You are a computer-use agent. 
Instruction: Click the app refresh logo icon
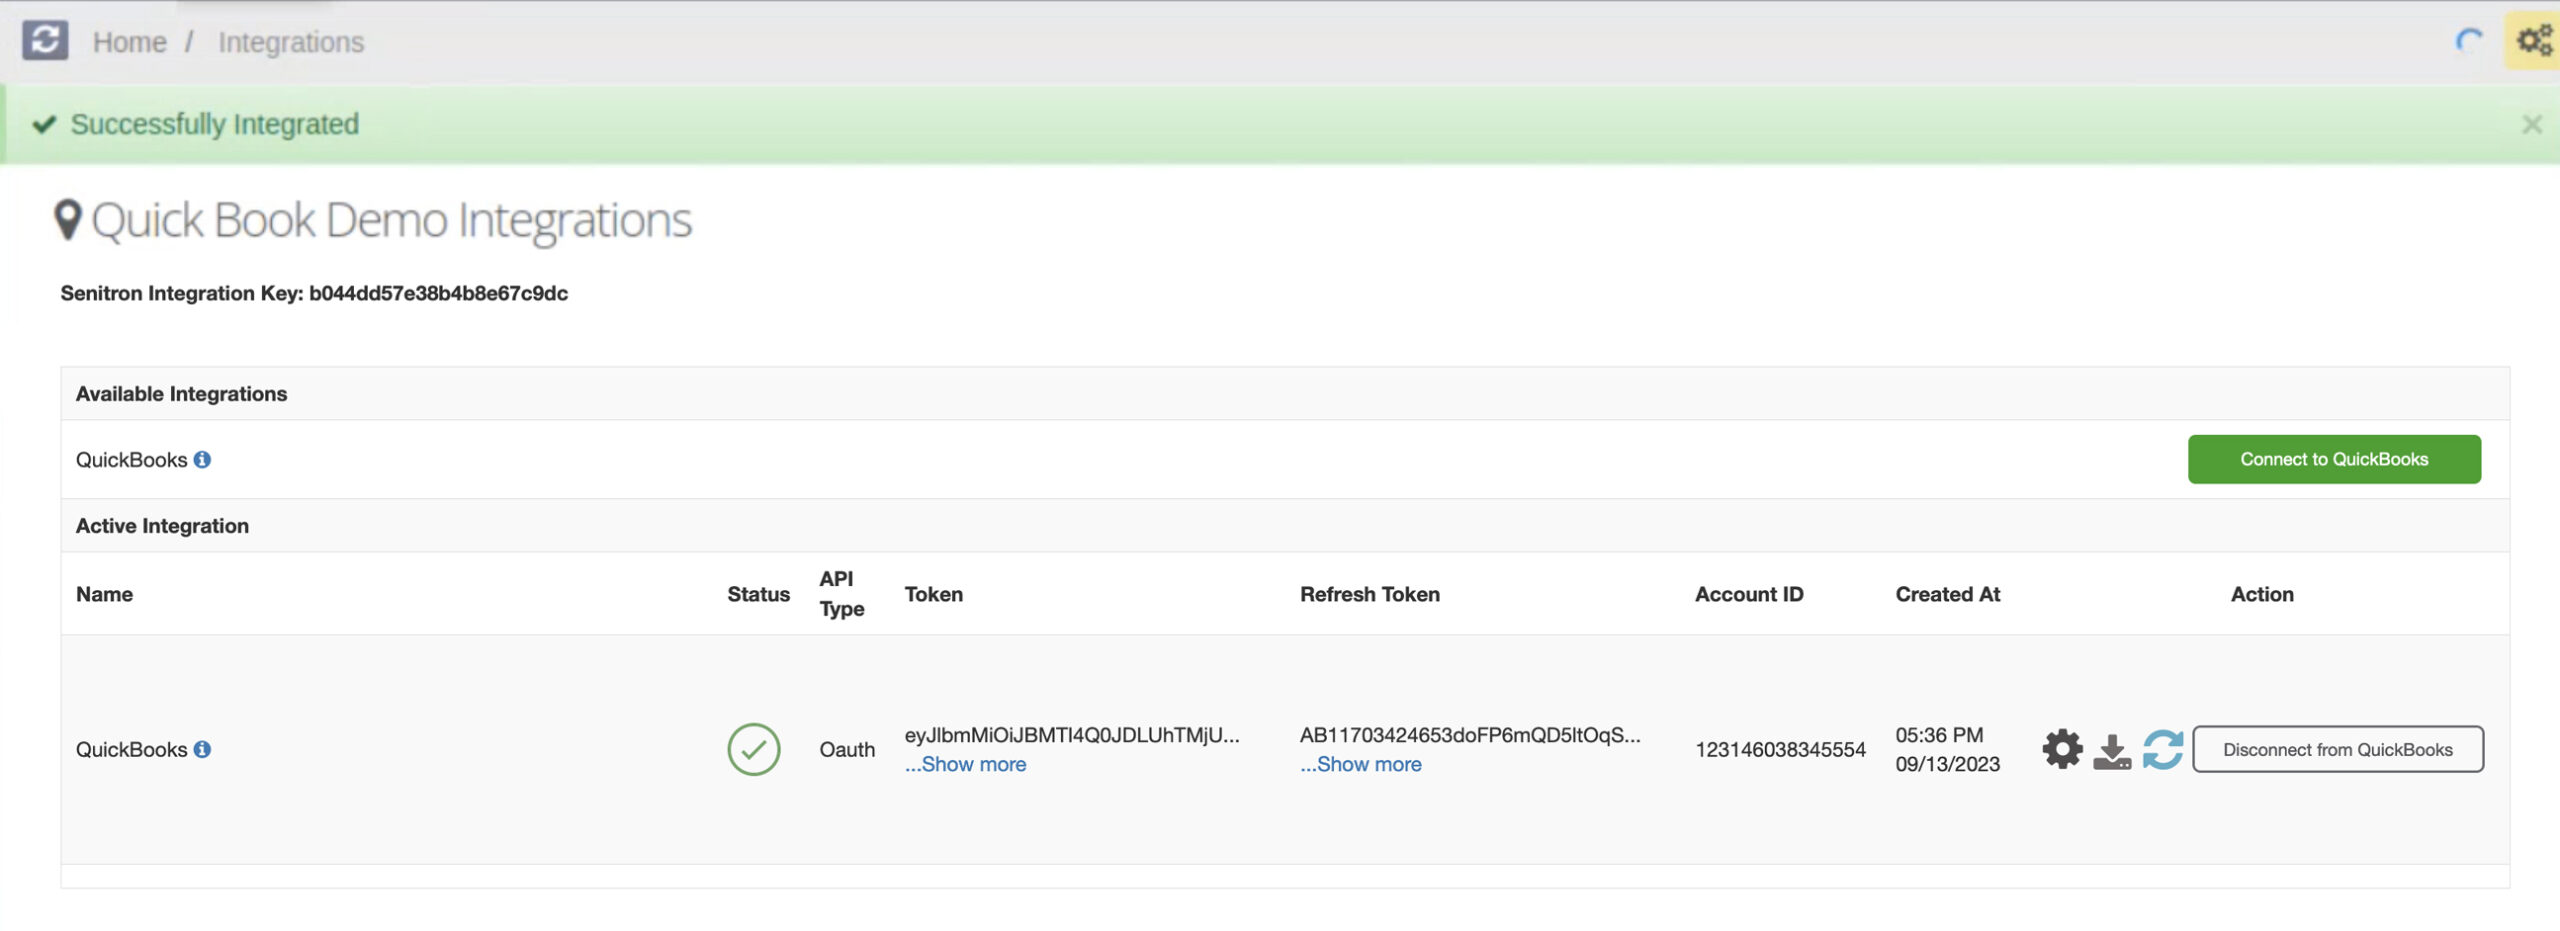(45, 41)
